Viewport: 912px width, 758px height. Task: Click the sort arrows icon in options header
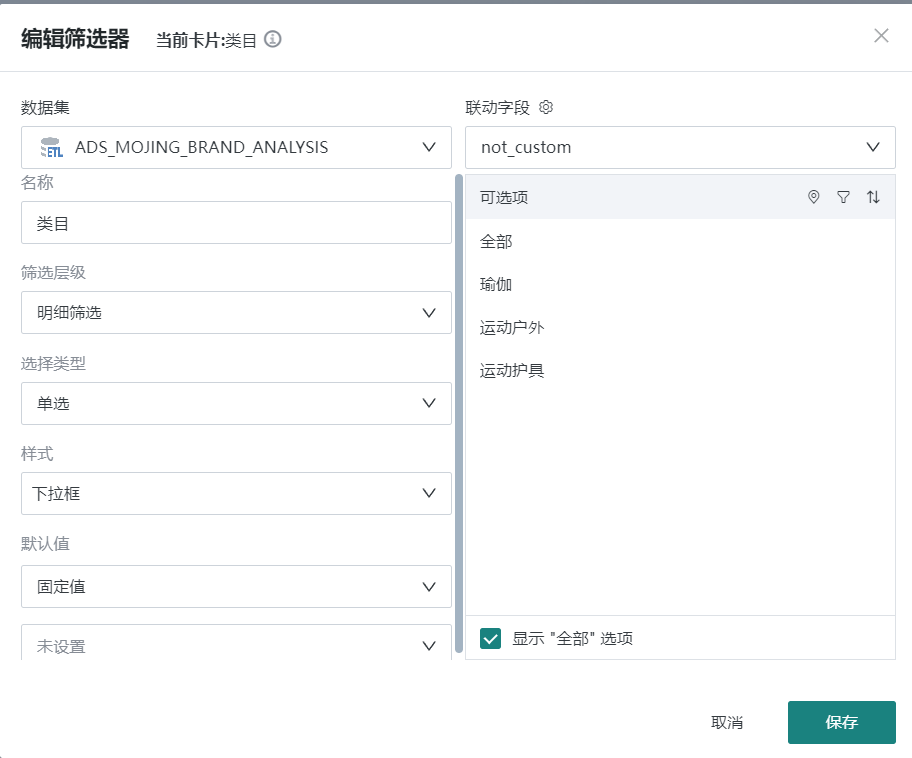pyautogui.click(x=873, y=198)
